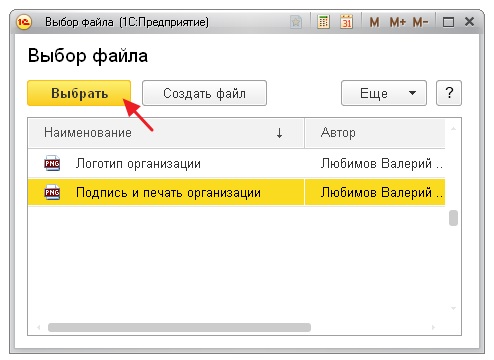
Task: Click the scroll down arrow of list
Action: tap(453, 308)
